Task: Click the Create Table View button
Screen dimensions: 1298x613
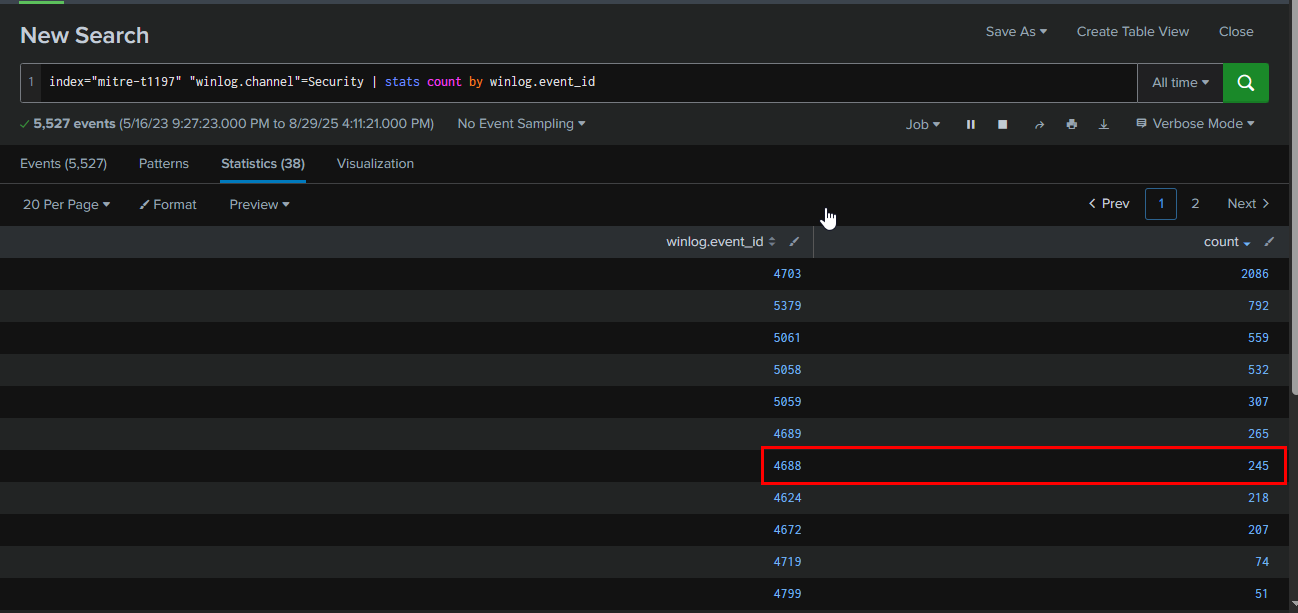Action: pos(1132,32)
